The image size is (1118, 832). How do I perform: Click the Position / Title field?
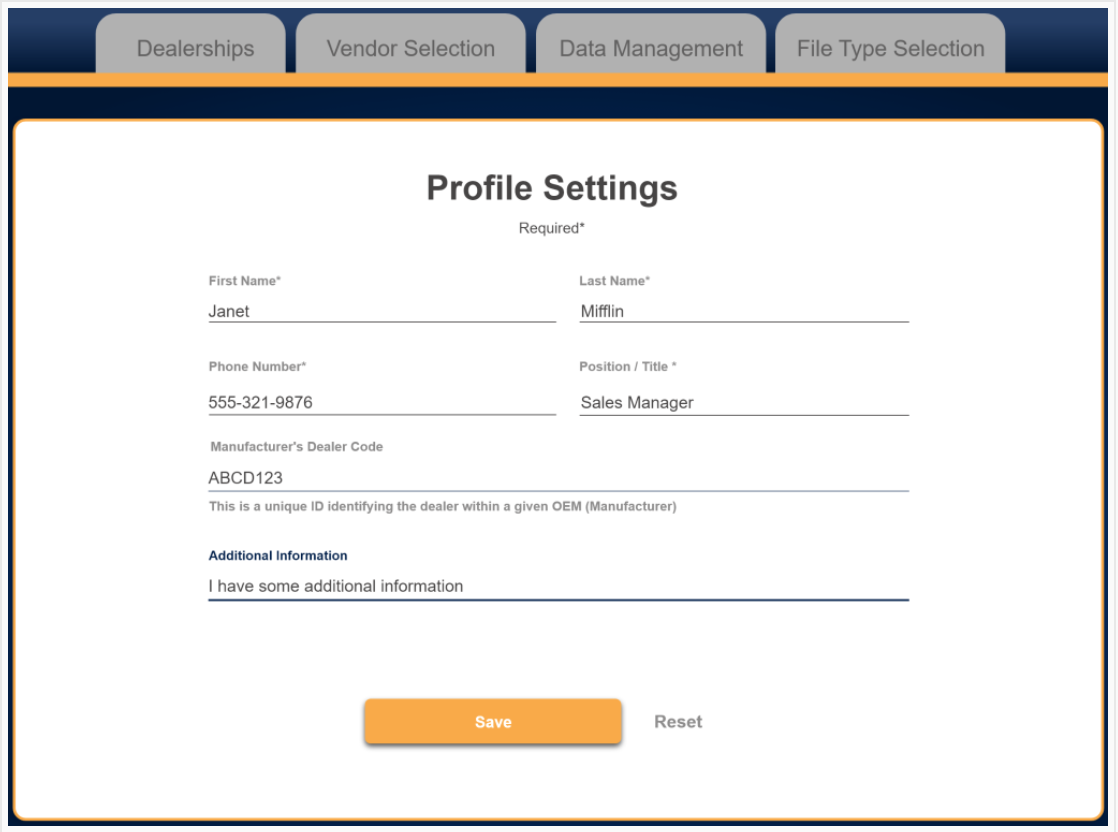(x=744, y=402)
